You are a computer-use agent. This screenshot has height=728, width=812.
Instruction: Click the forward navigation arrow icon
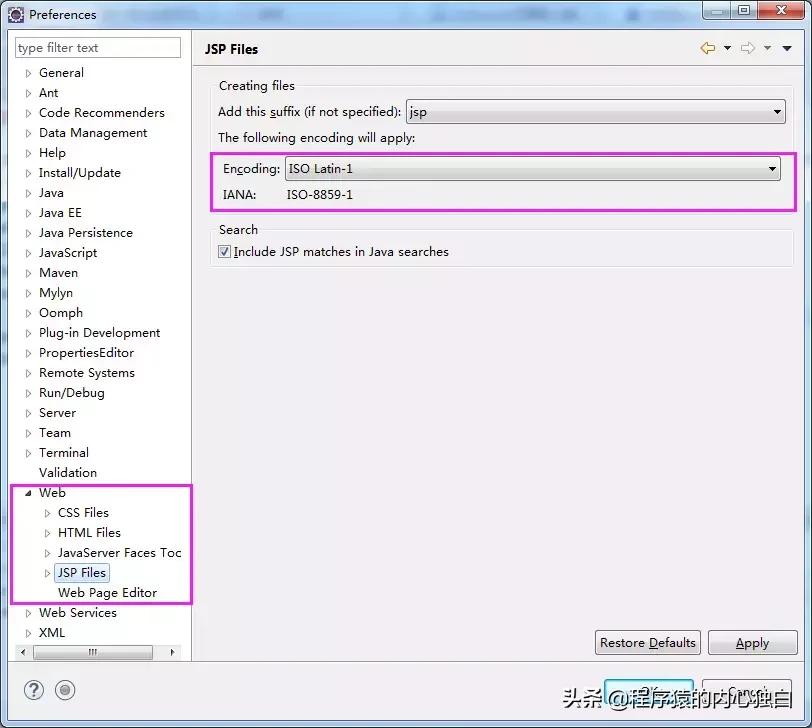coord(748,48)
